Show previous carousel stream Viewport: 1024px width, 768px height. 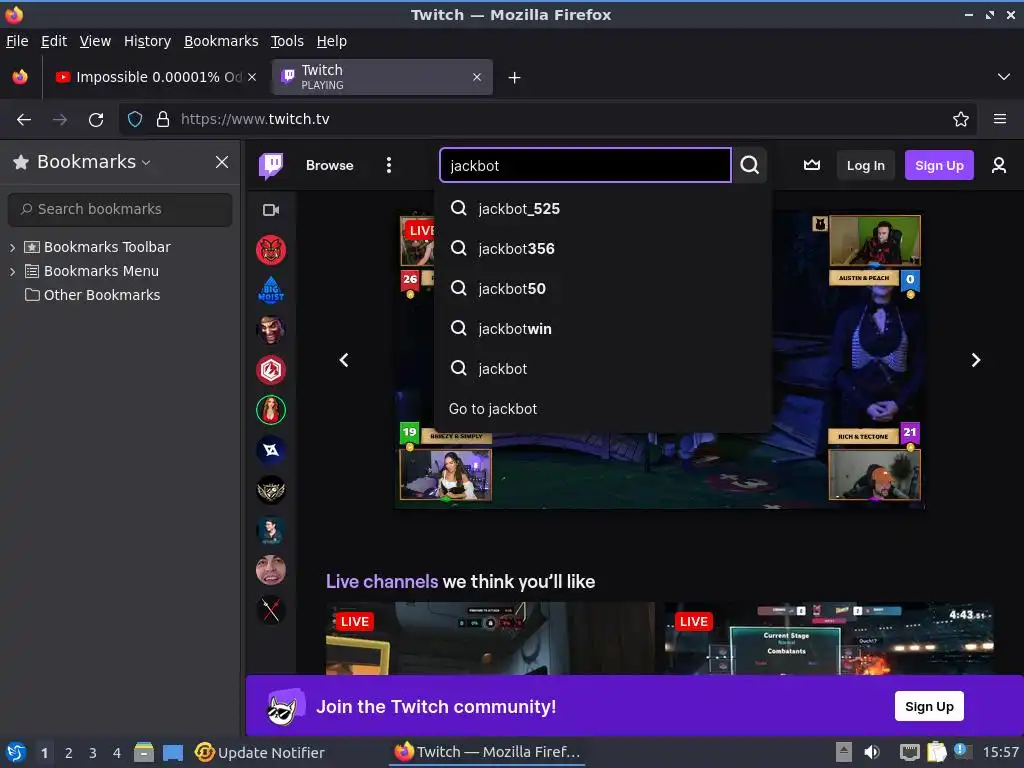[x=344, y=360]
